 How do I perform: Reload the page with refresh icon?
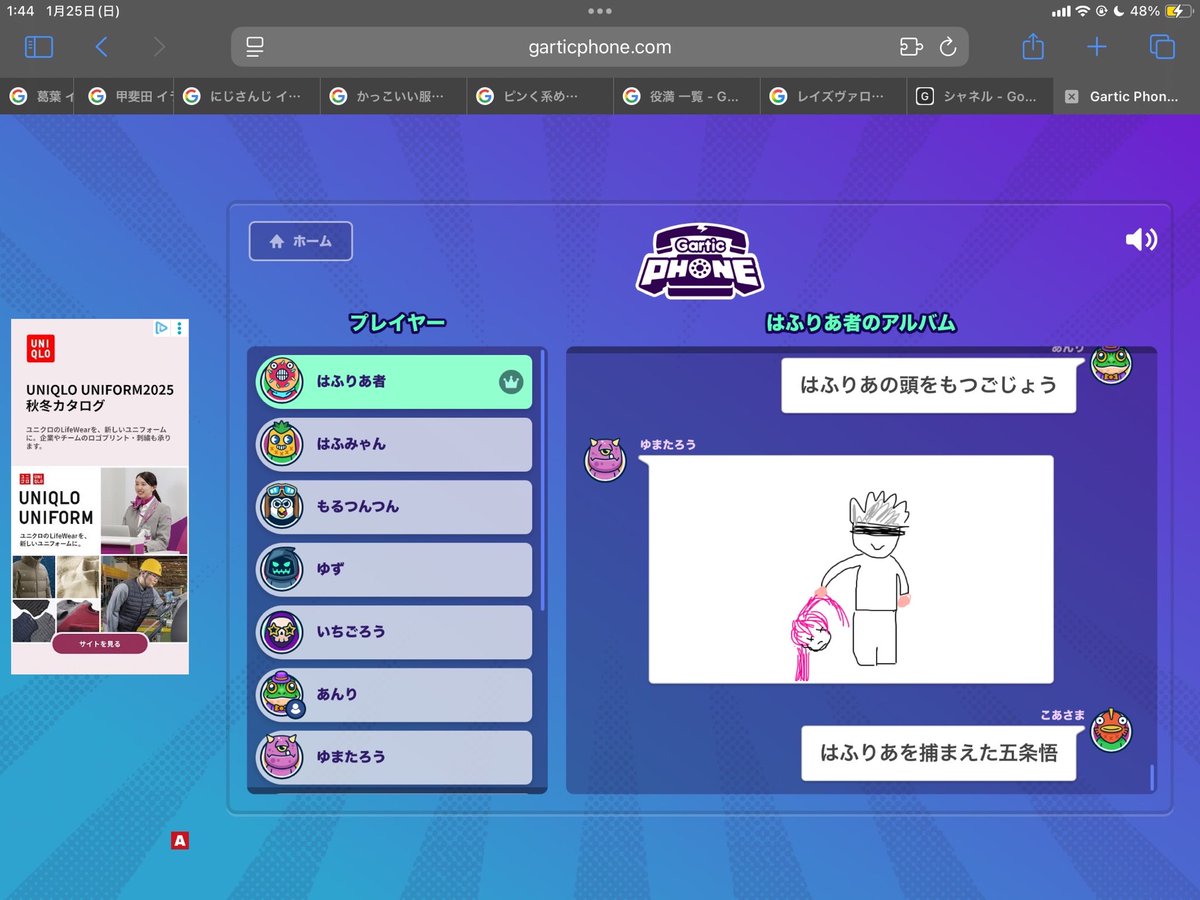(x=948, y=47)
